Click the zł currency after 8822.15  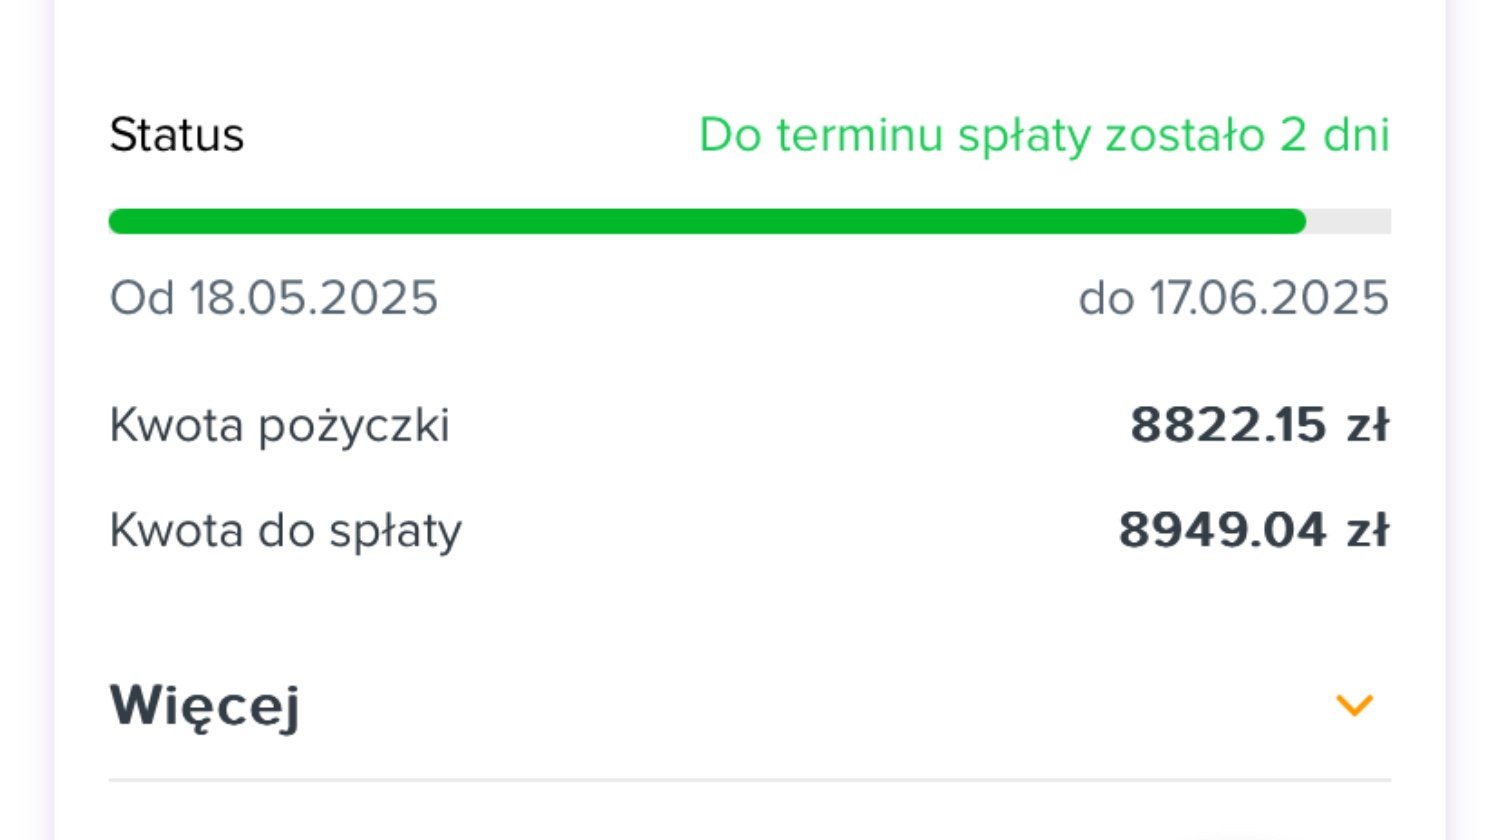[x=1367, y=425]
